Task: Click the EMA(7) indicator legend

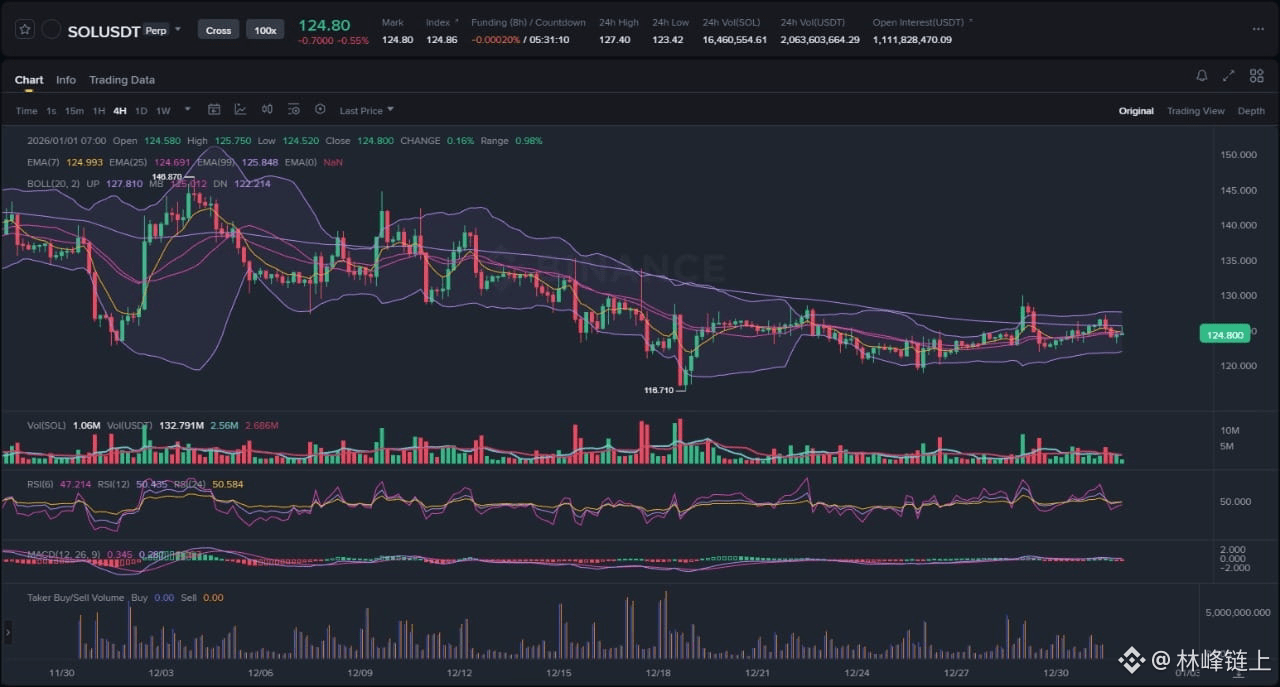Action: point(44,162)
